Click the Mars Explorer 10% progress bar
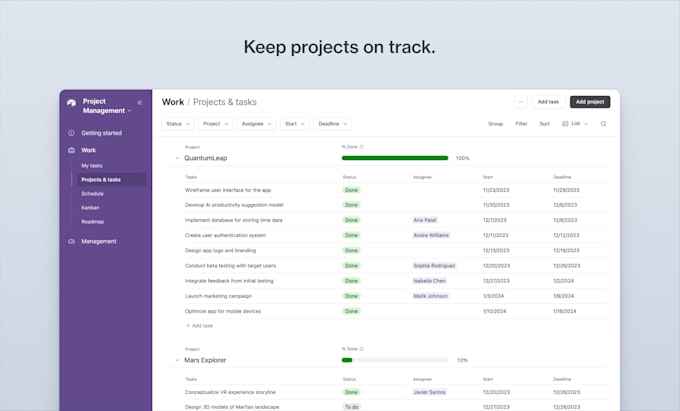This screenshot has height=411, width=680. click(x=395, y=360)
